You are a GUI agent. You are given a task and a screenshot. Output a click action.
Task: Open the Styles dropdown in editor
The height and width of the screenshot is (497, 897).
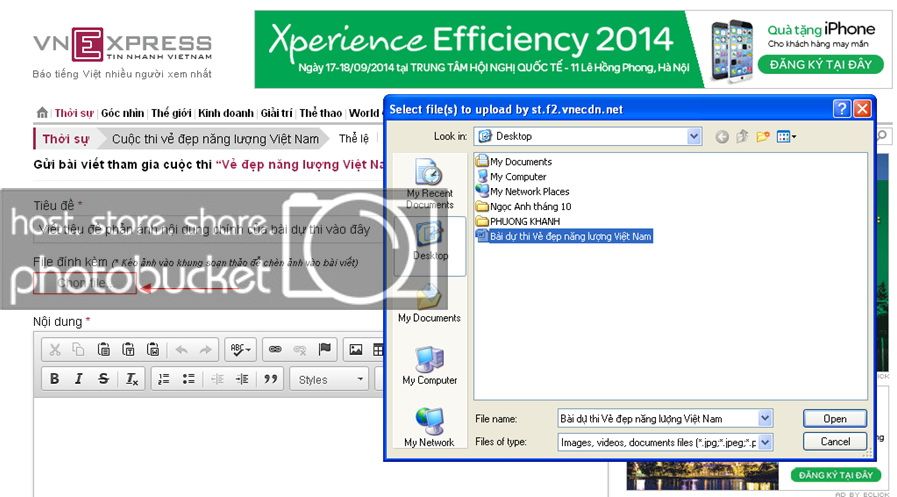point(330,379)
